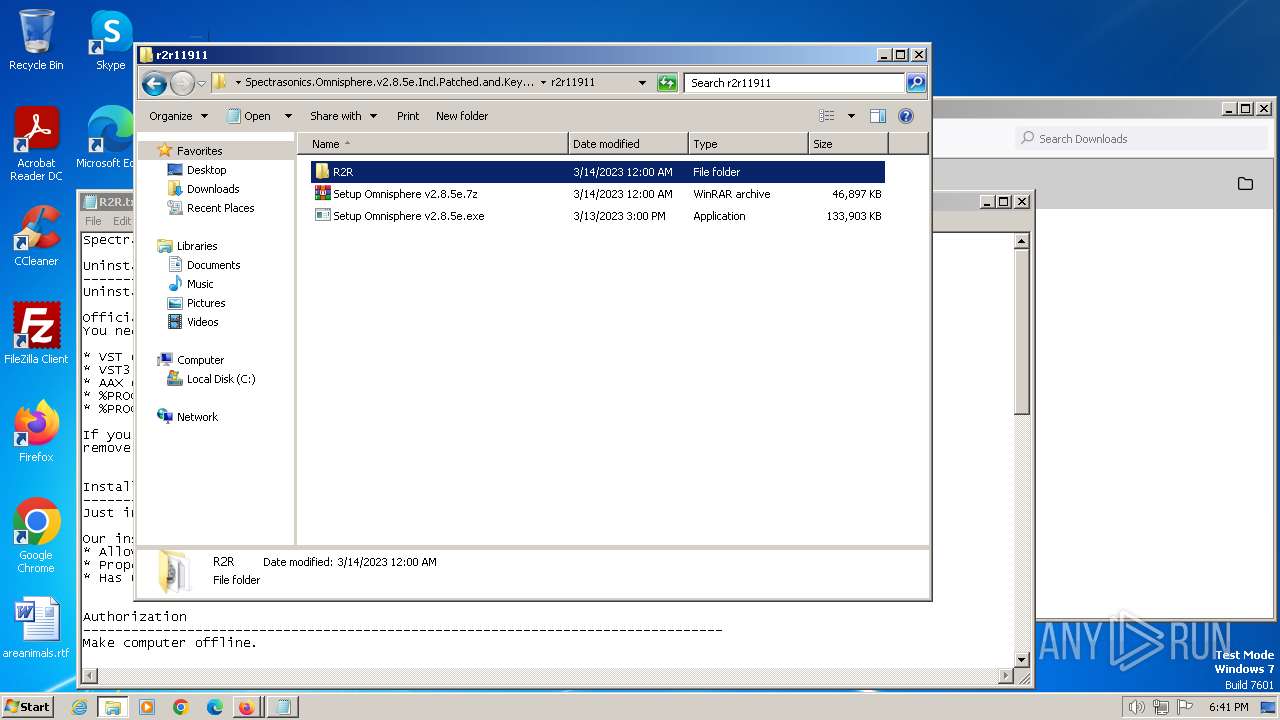Open Google Chrome desktop shortcut
The image size is (1280, 720).
coord(36,536)
